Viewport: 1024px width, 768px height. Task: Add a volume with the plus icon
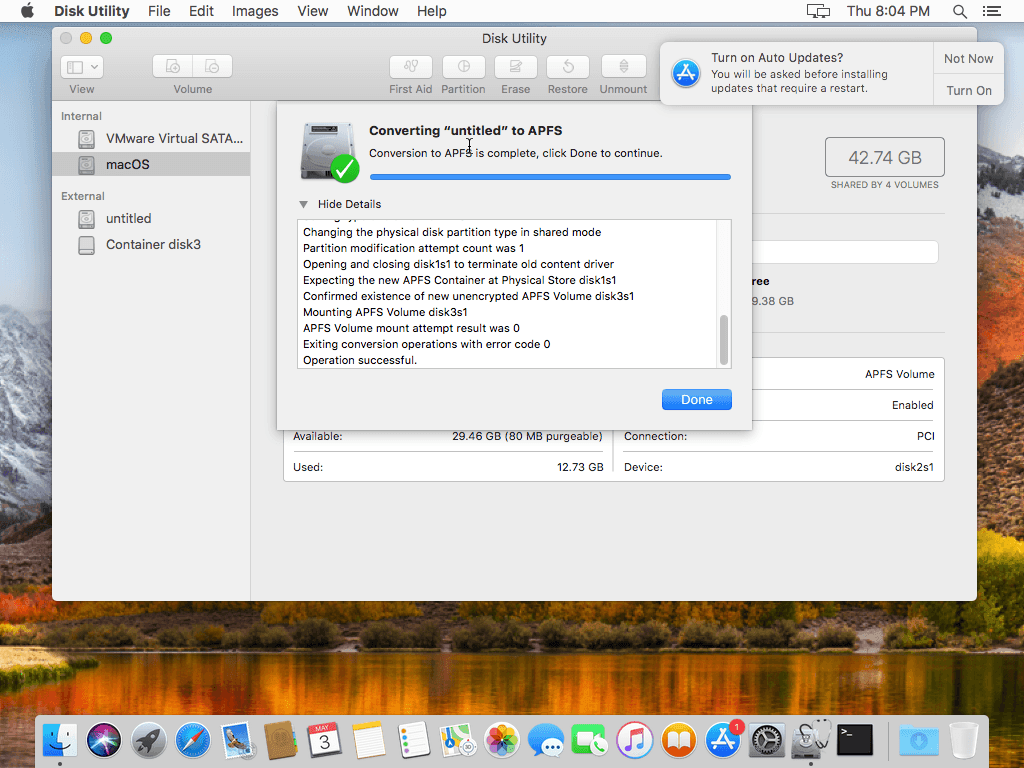(x=171, y=65)
